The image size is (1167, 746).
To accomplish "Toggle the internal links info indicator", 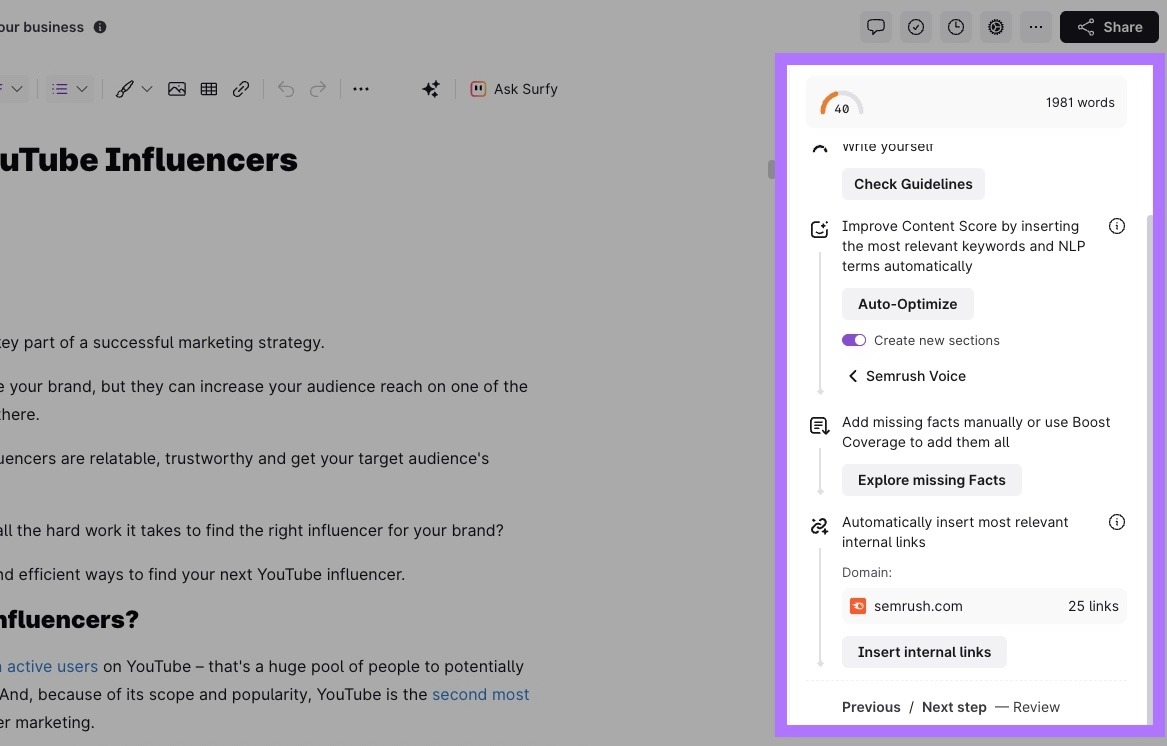I will pos(1117,521).
